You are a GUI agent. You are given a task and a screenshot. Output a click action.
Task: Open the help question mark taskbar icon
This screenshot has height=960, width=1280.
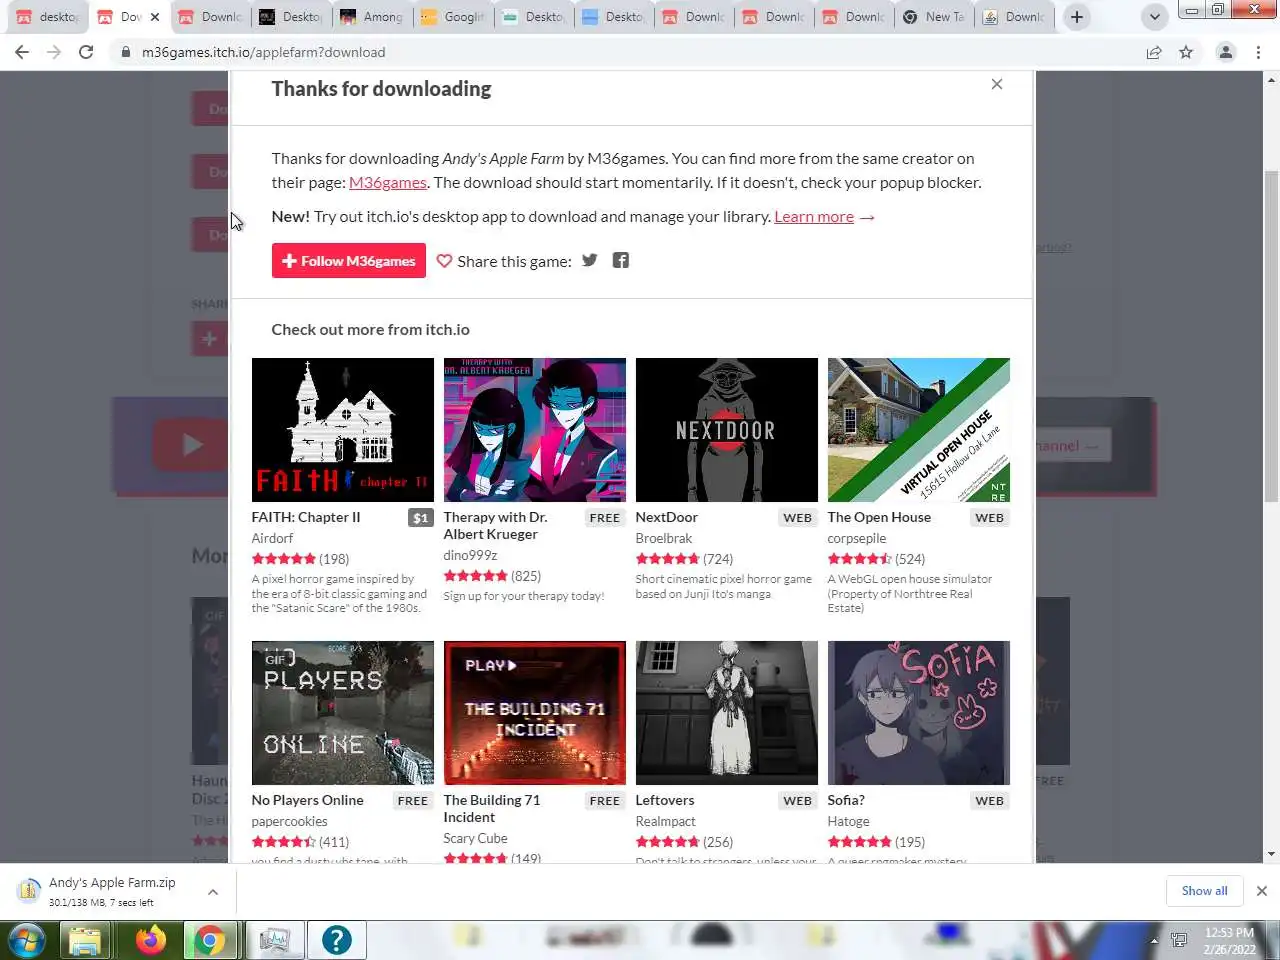(x=336, y=940)
